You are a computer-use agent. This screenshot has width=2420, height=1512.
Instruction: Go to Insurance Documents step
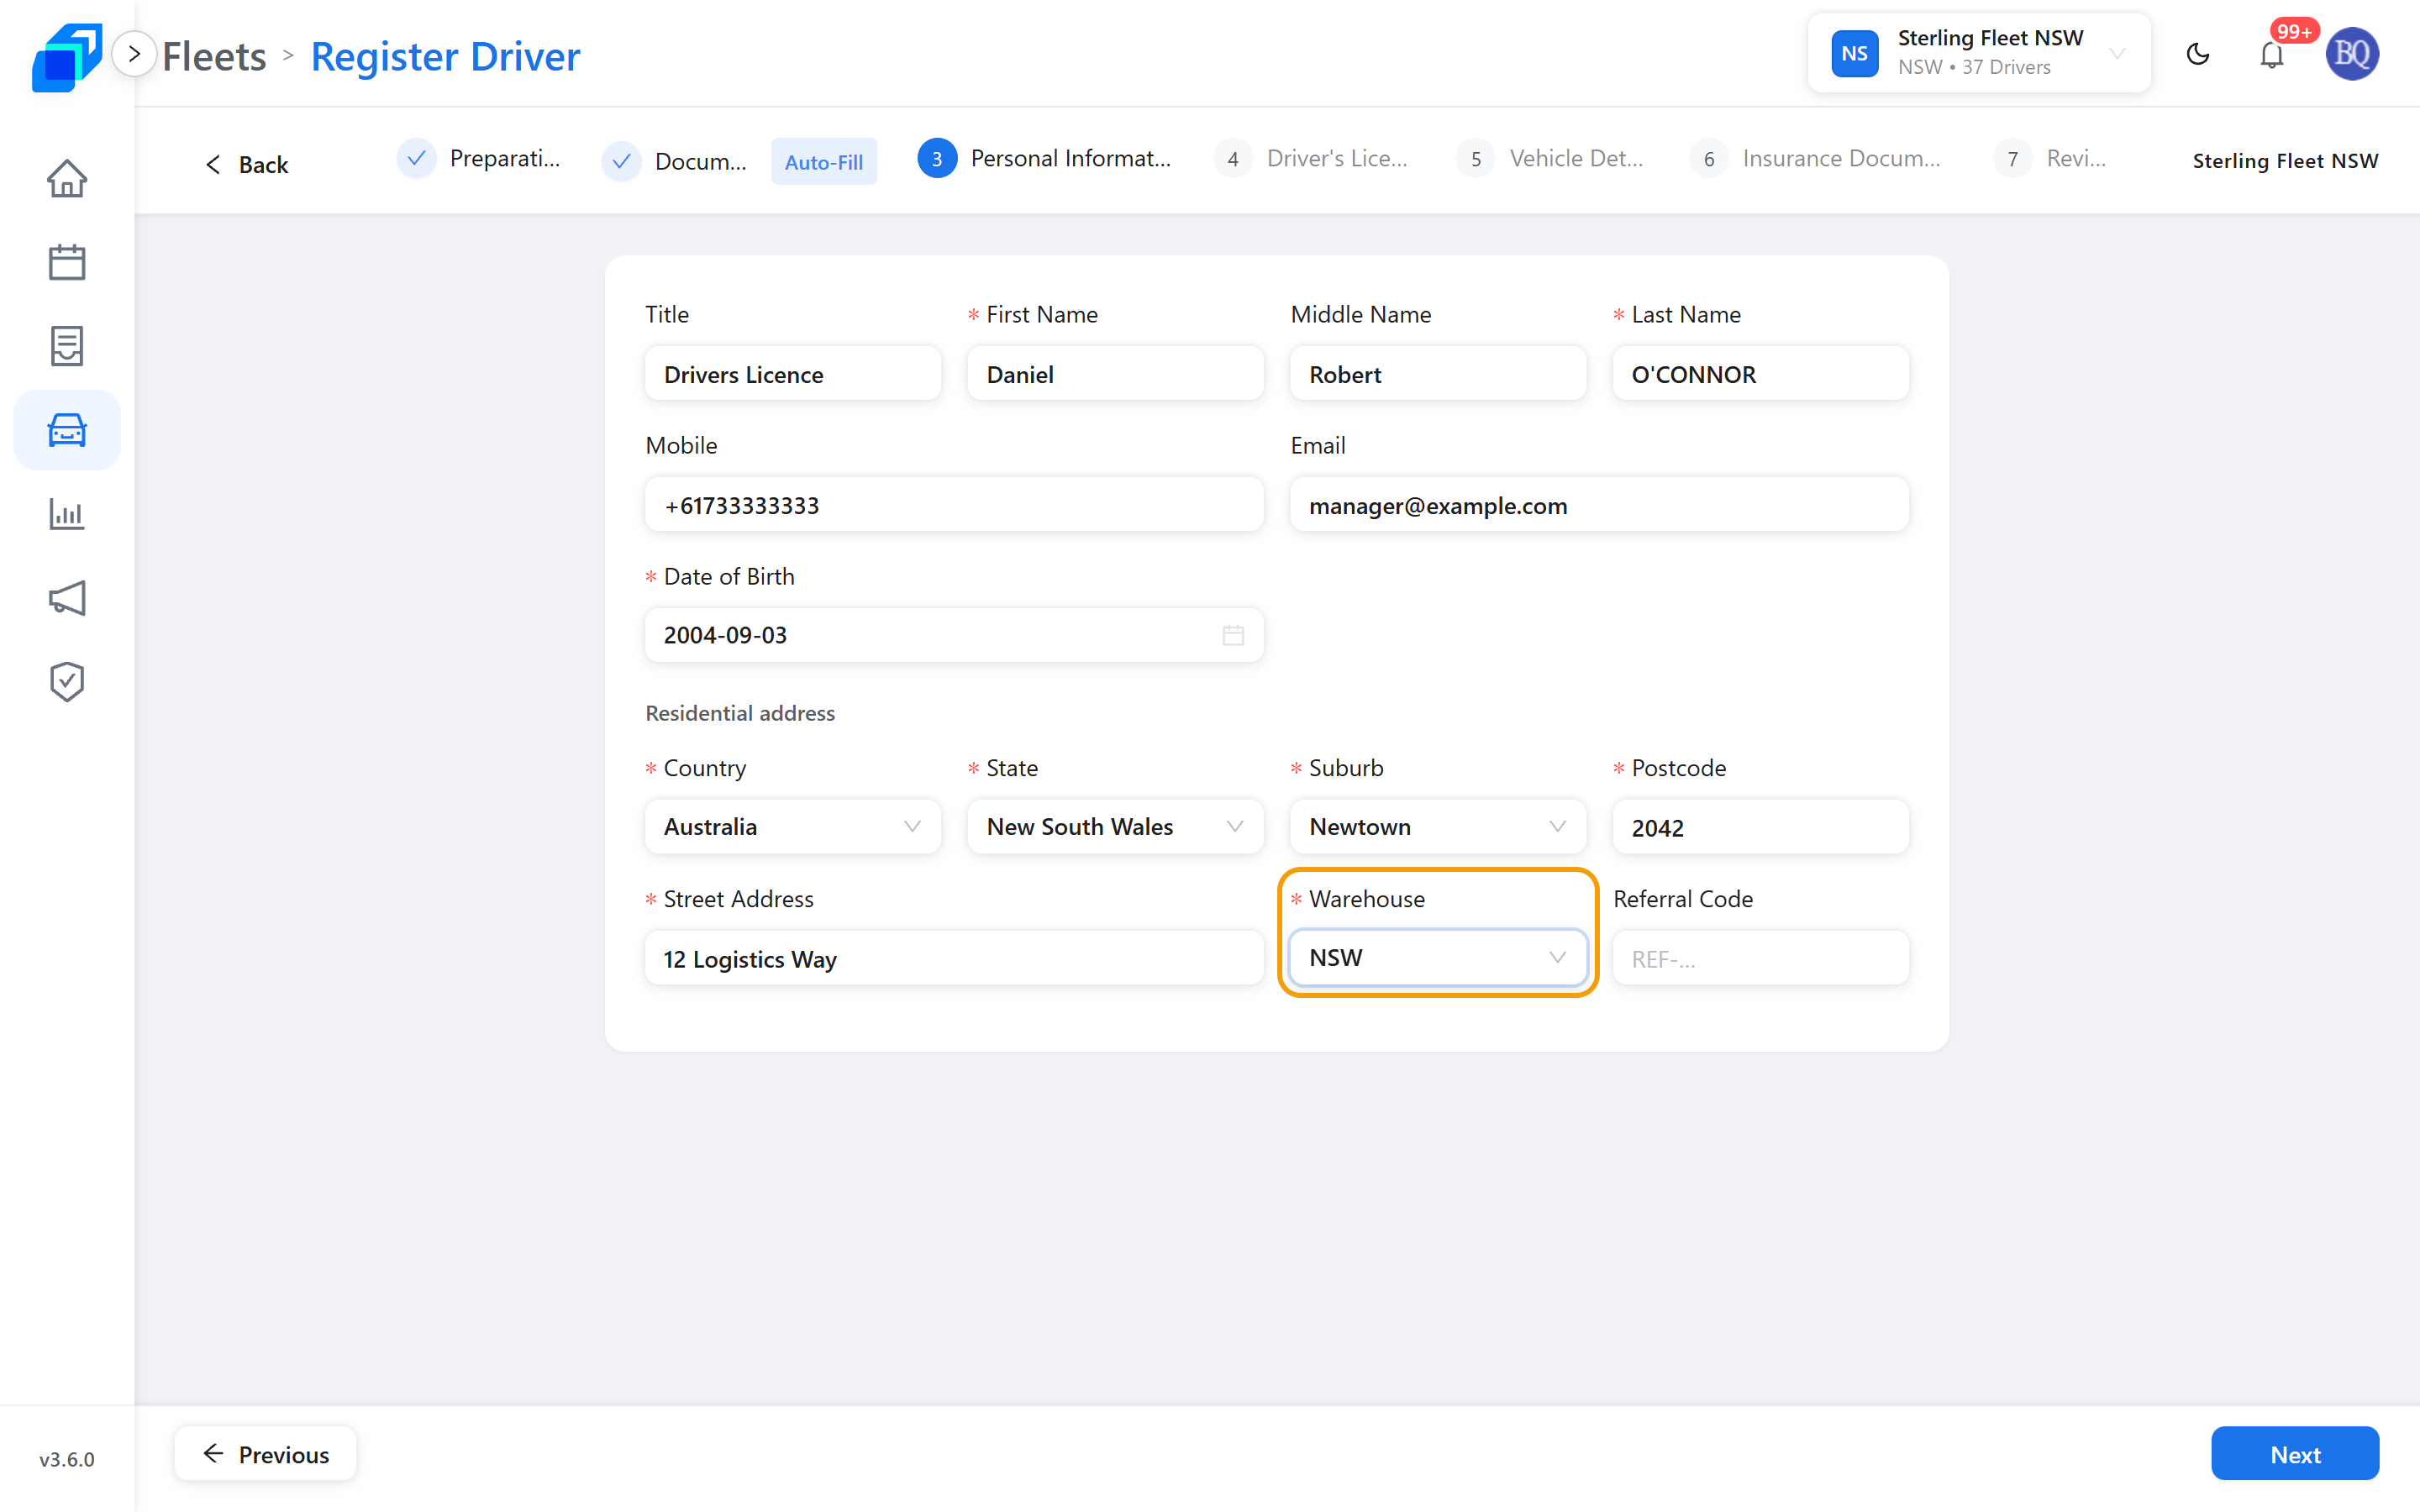pyautogui.click(x=1816, y=158)
